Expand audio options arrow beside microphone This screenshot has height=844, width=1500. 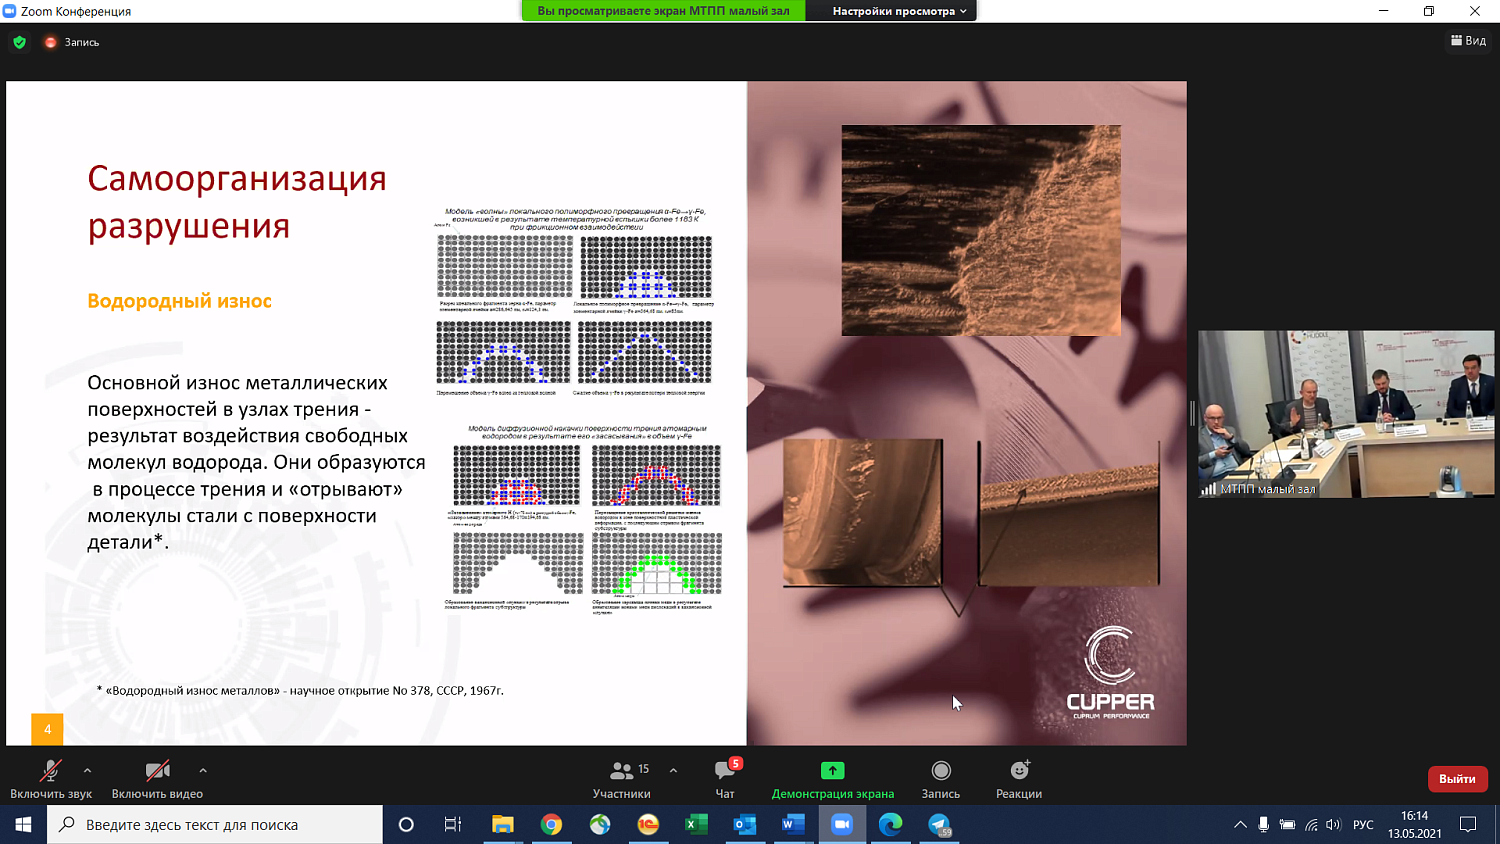pos(88,770)
